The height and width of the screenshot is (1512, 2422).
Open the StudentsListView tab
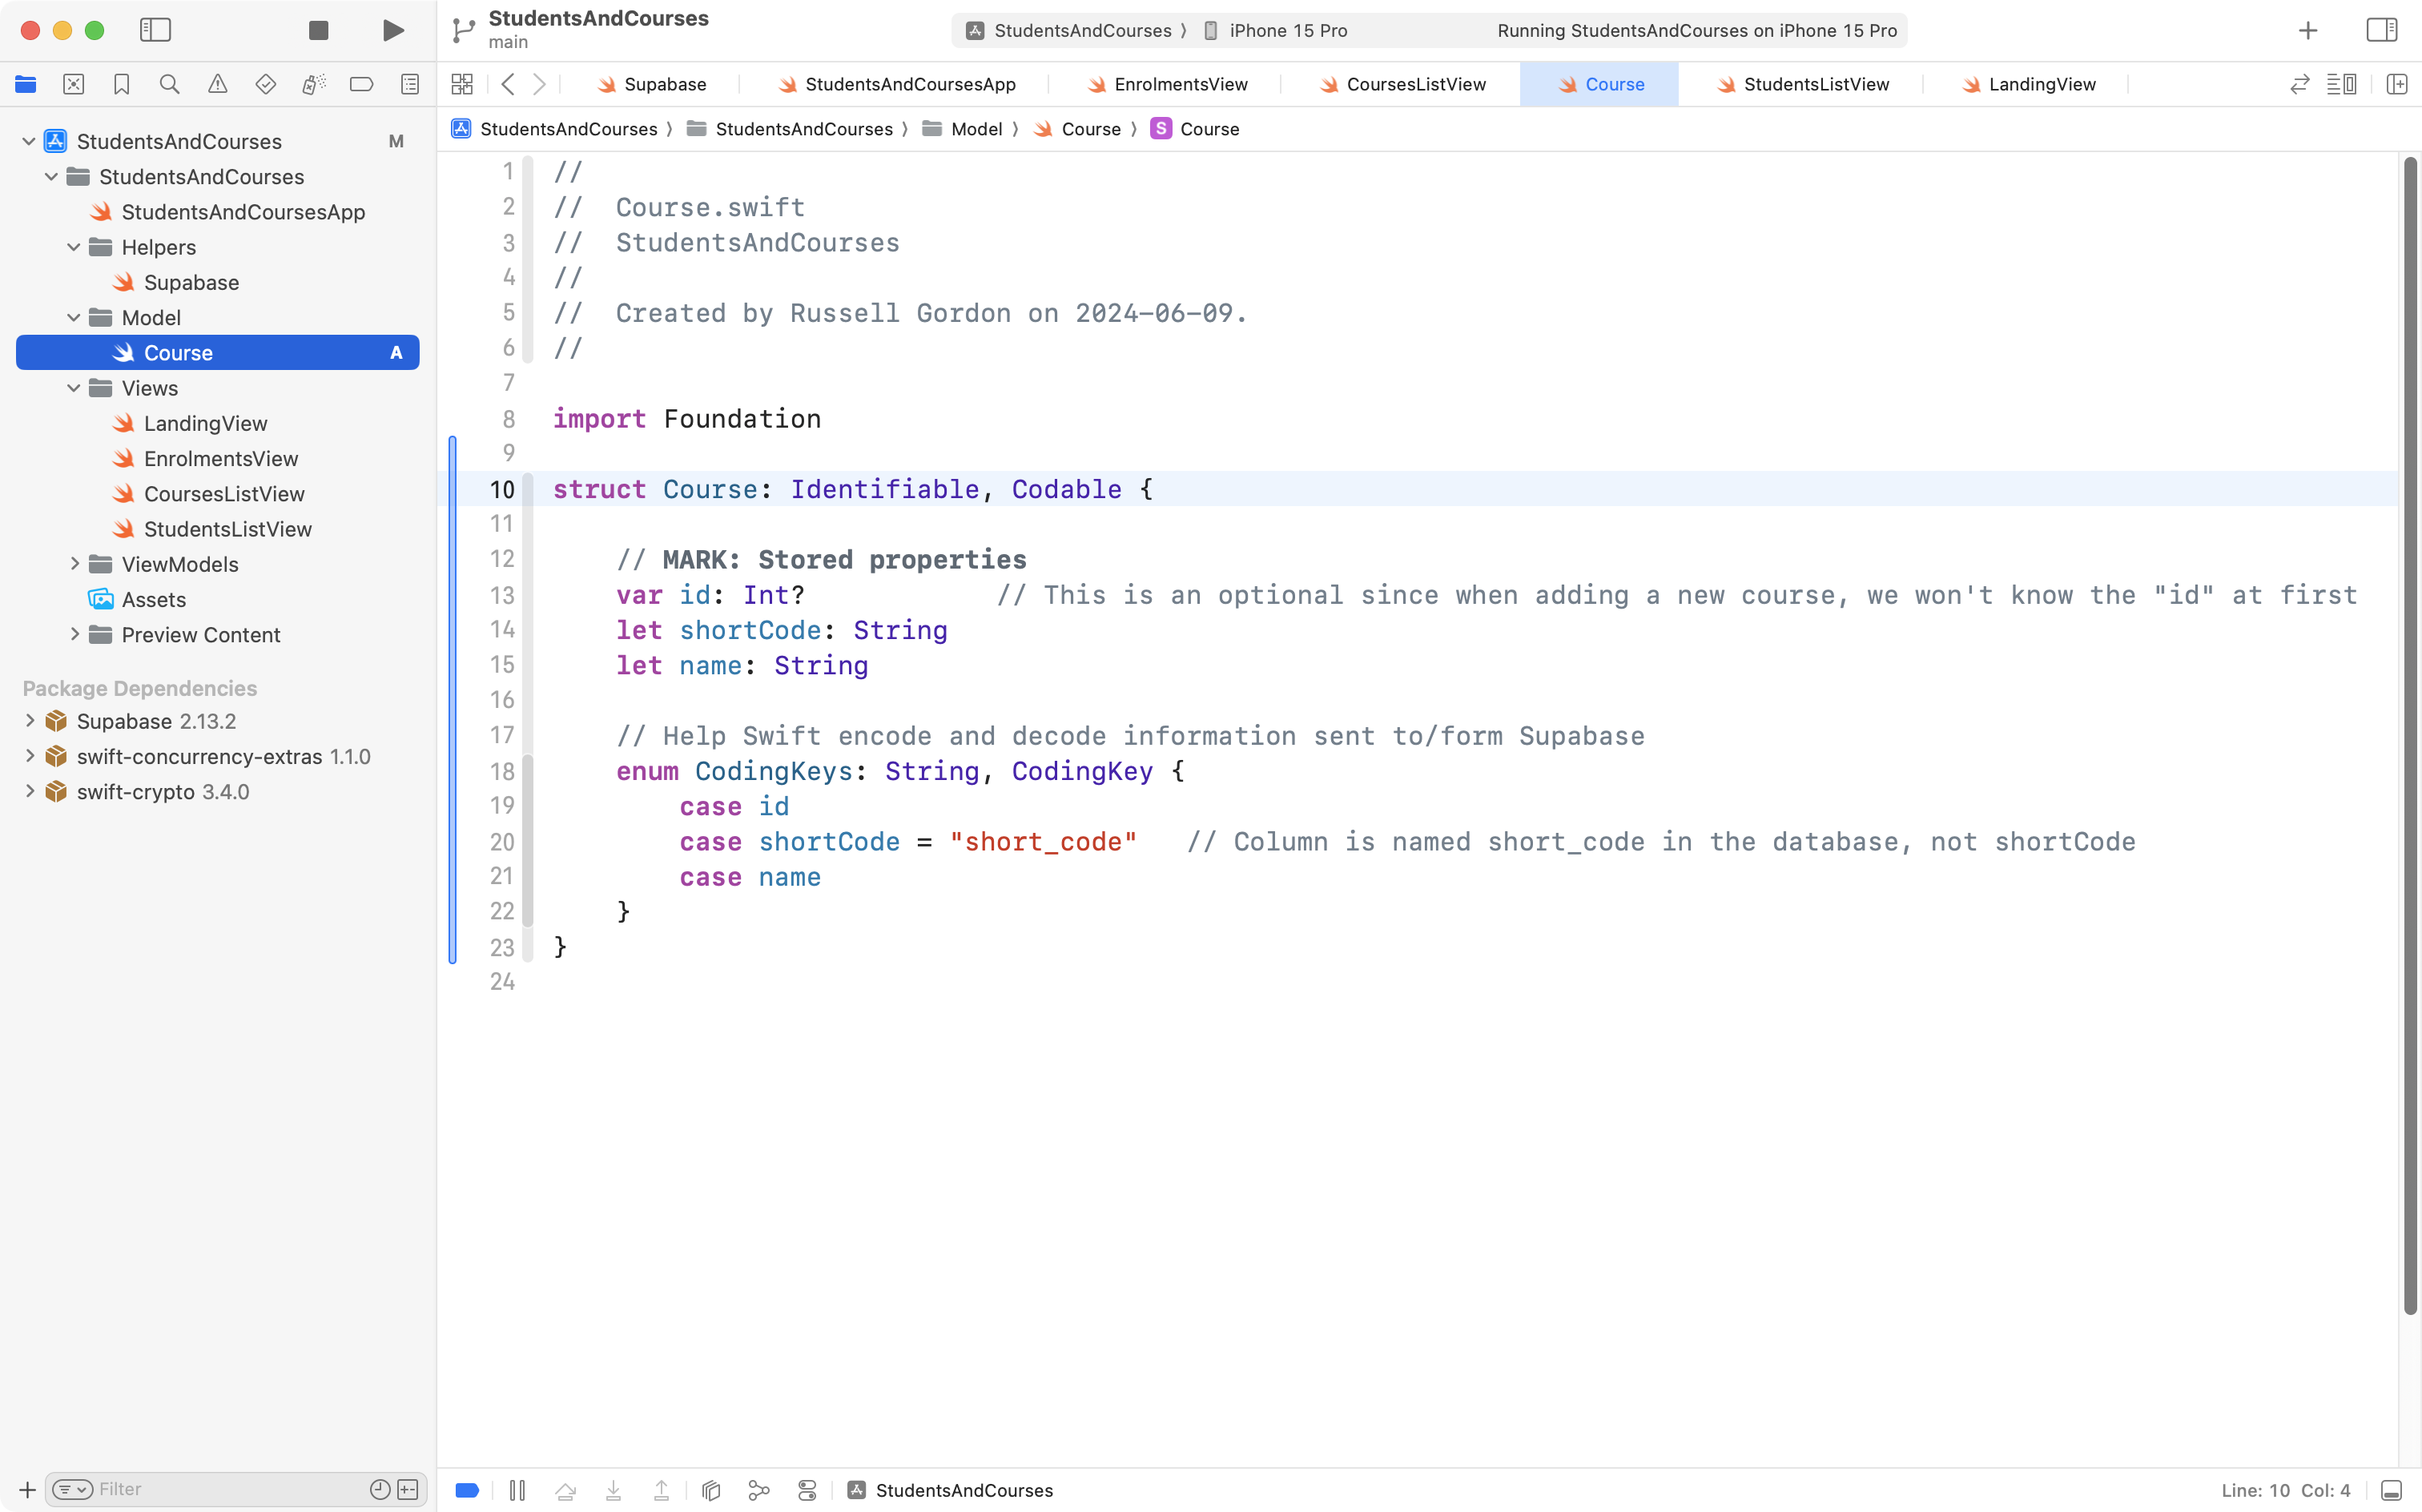click(1818, 84)
